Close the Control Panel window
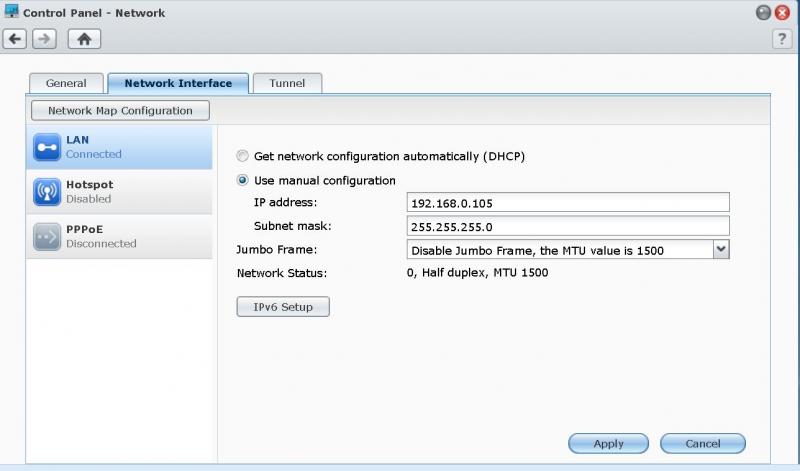The height and width of the screenshot is (471, 800). (782, 12)
